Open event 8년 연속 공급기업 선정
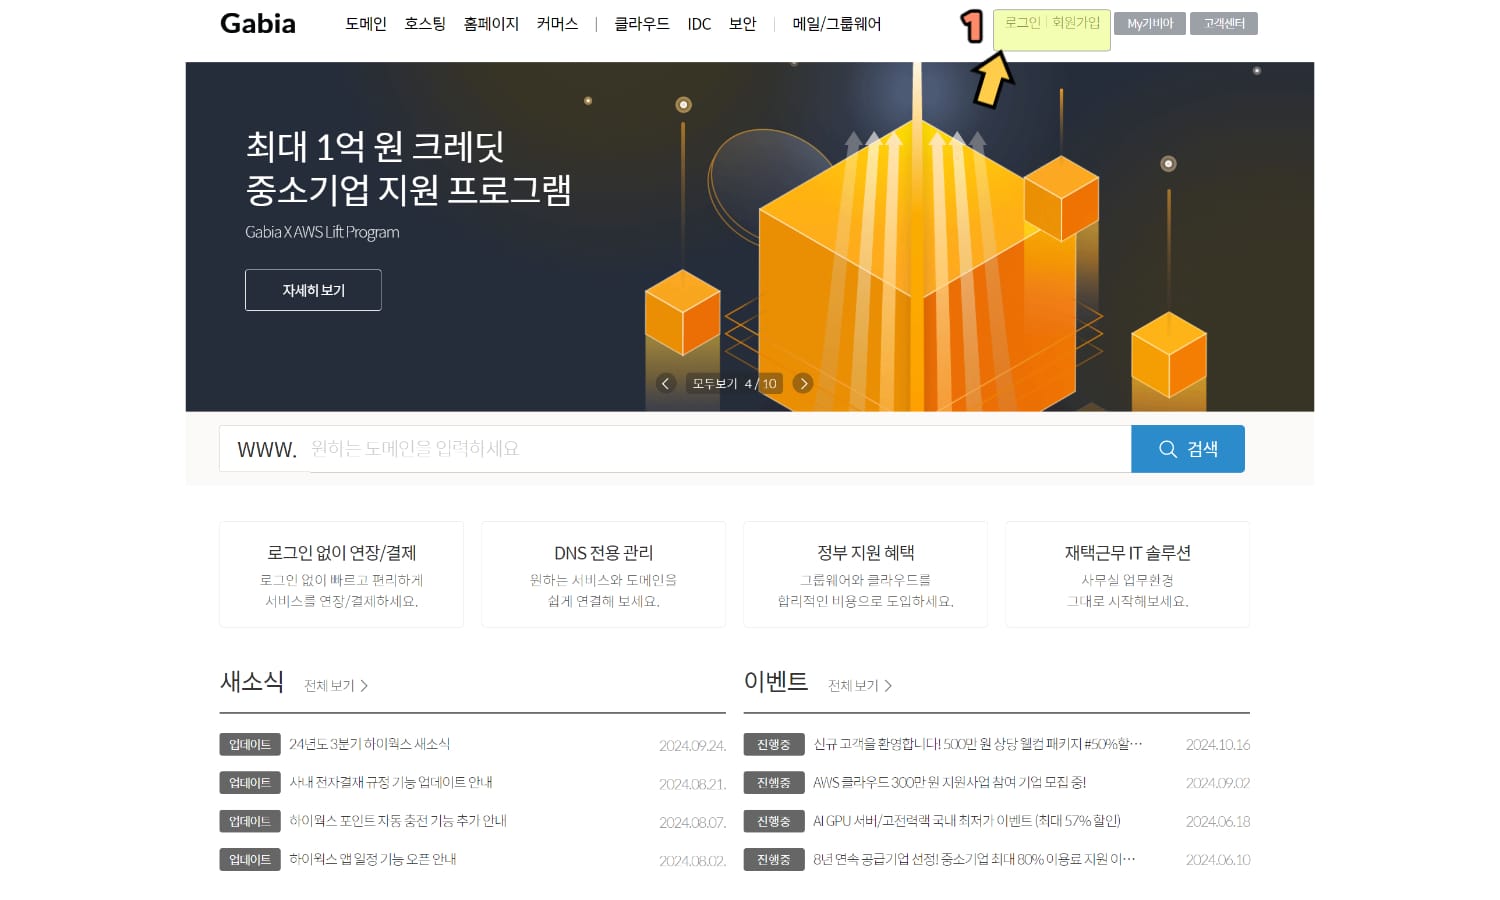This screenshot has height=900, width=1500. pos(975,859)
